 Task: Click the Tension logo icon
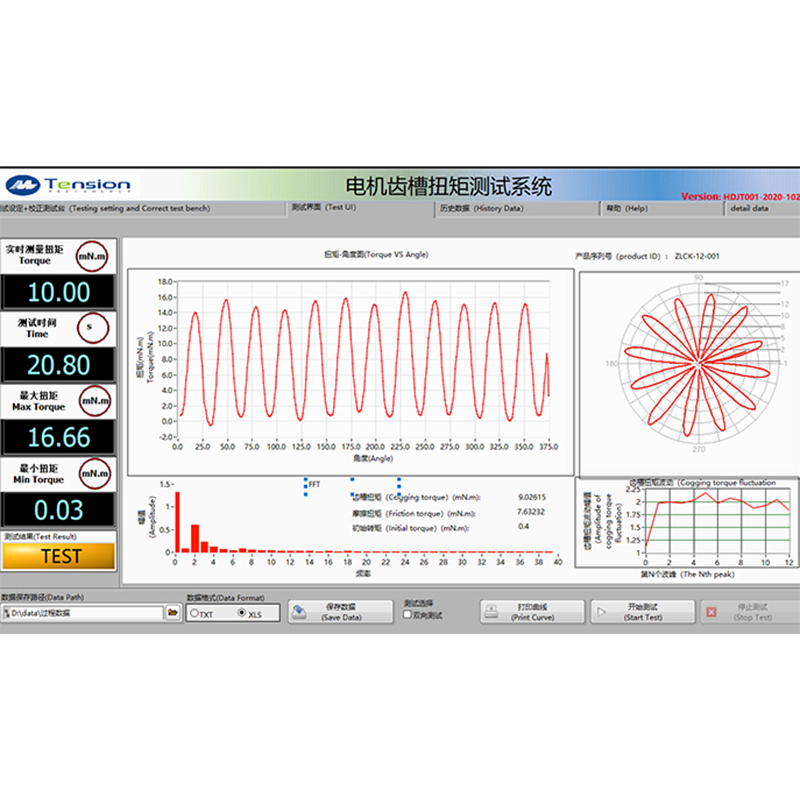point(21,185)
